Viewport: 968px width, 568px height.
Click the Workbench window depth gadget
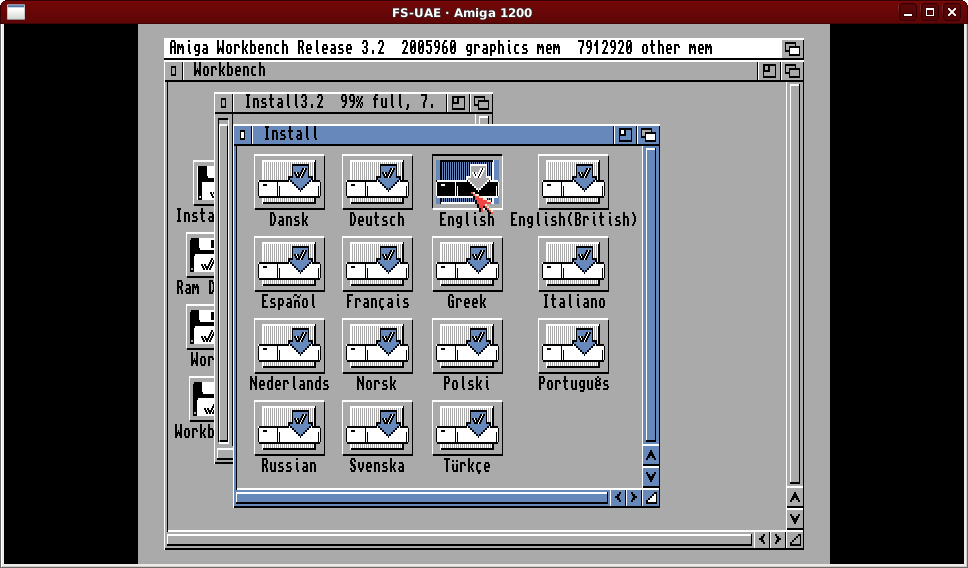pos(792,71)
